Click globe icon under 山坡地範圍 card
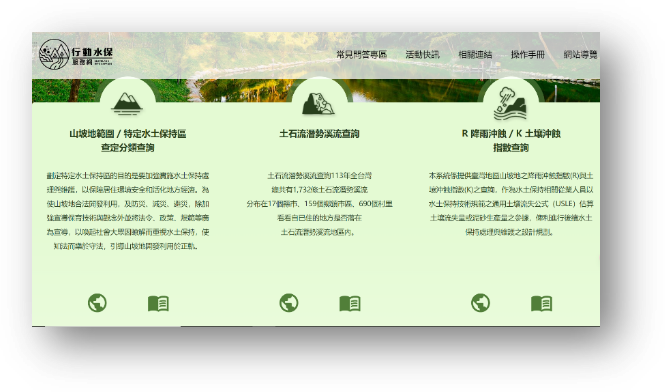This screenshot has height=392, width=665. tap(97, 303)
